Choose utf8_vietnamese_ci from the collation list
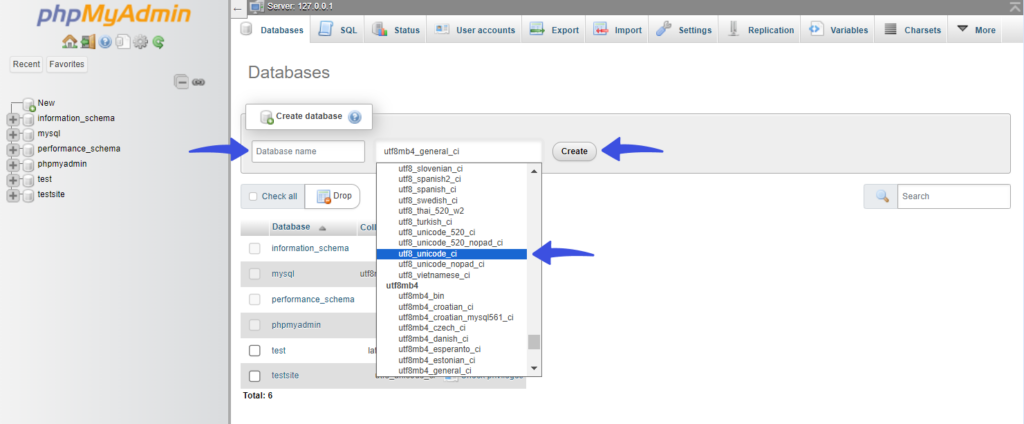 tap(452, 275)
